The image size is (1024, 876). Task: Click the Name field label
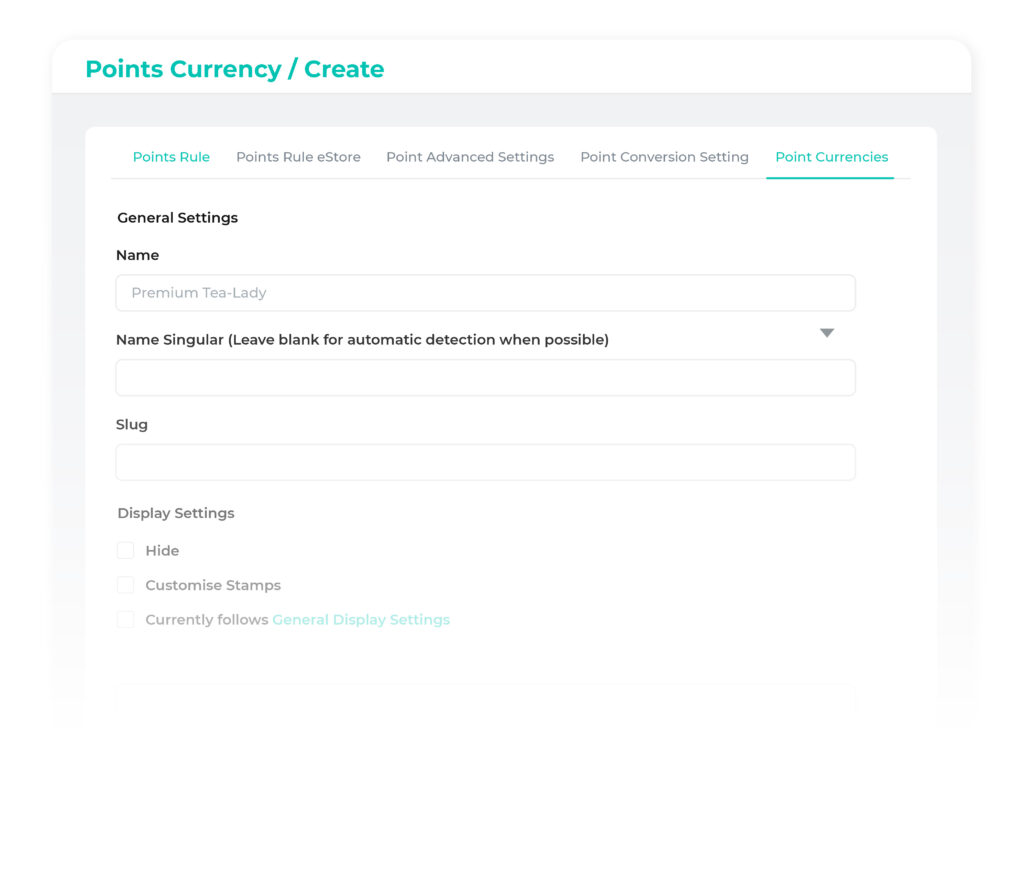[x=138, y=255]
